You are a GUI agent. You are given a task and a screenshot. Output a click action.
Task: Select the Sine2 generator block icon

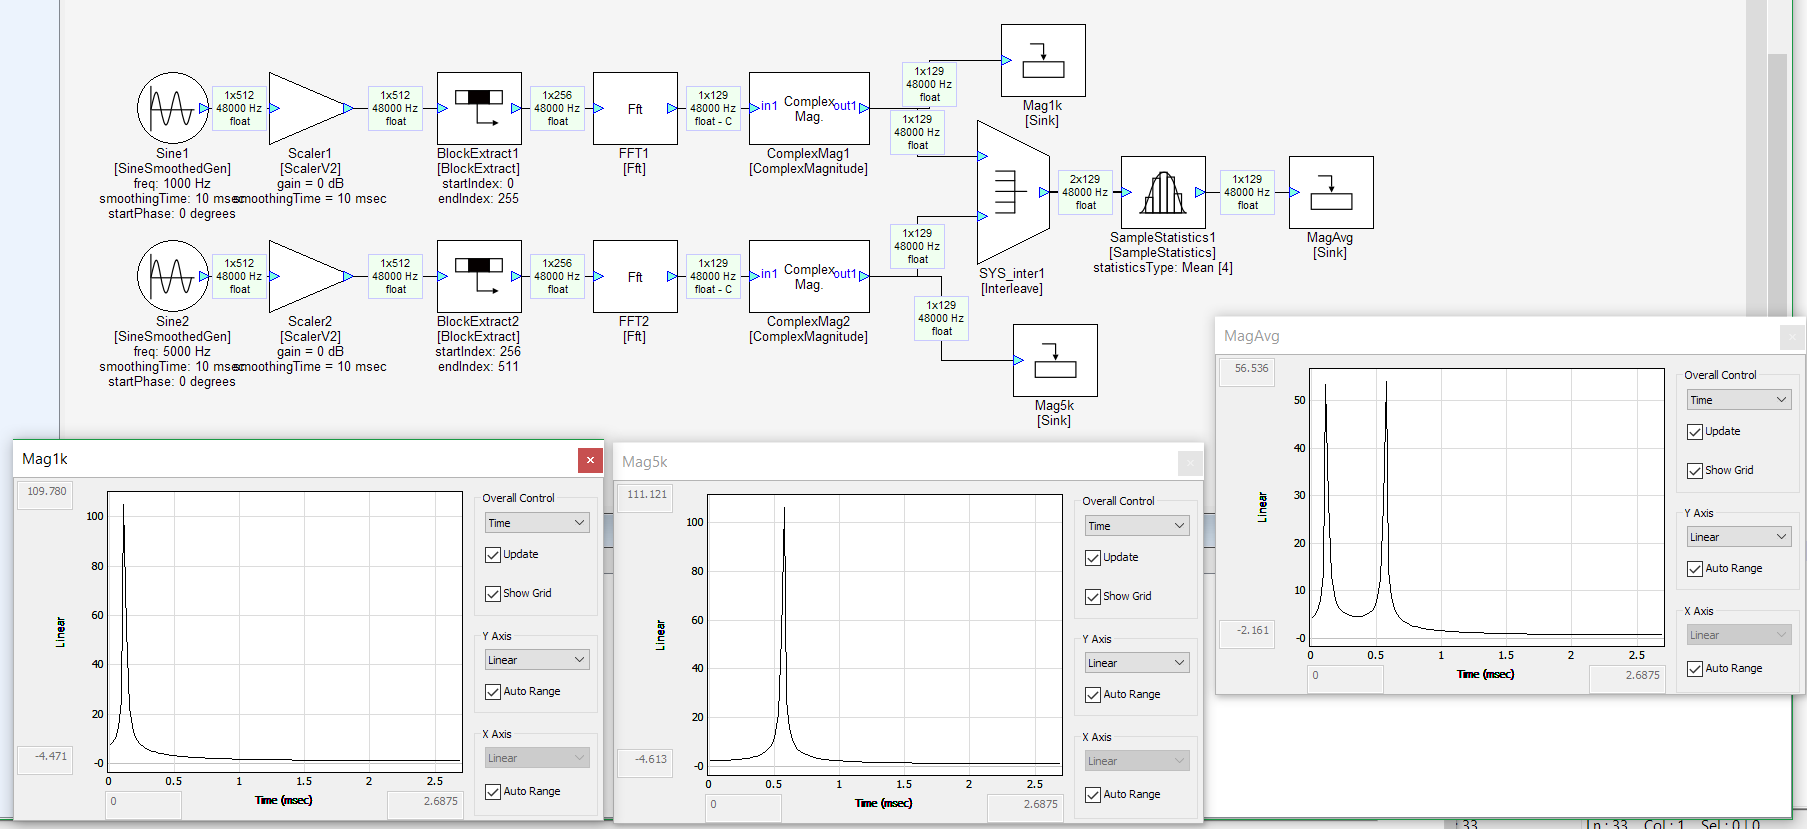(x=173, y=276)
